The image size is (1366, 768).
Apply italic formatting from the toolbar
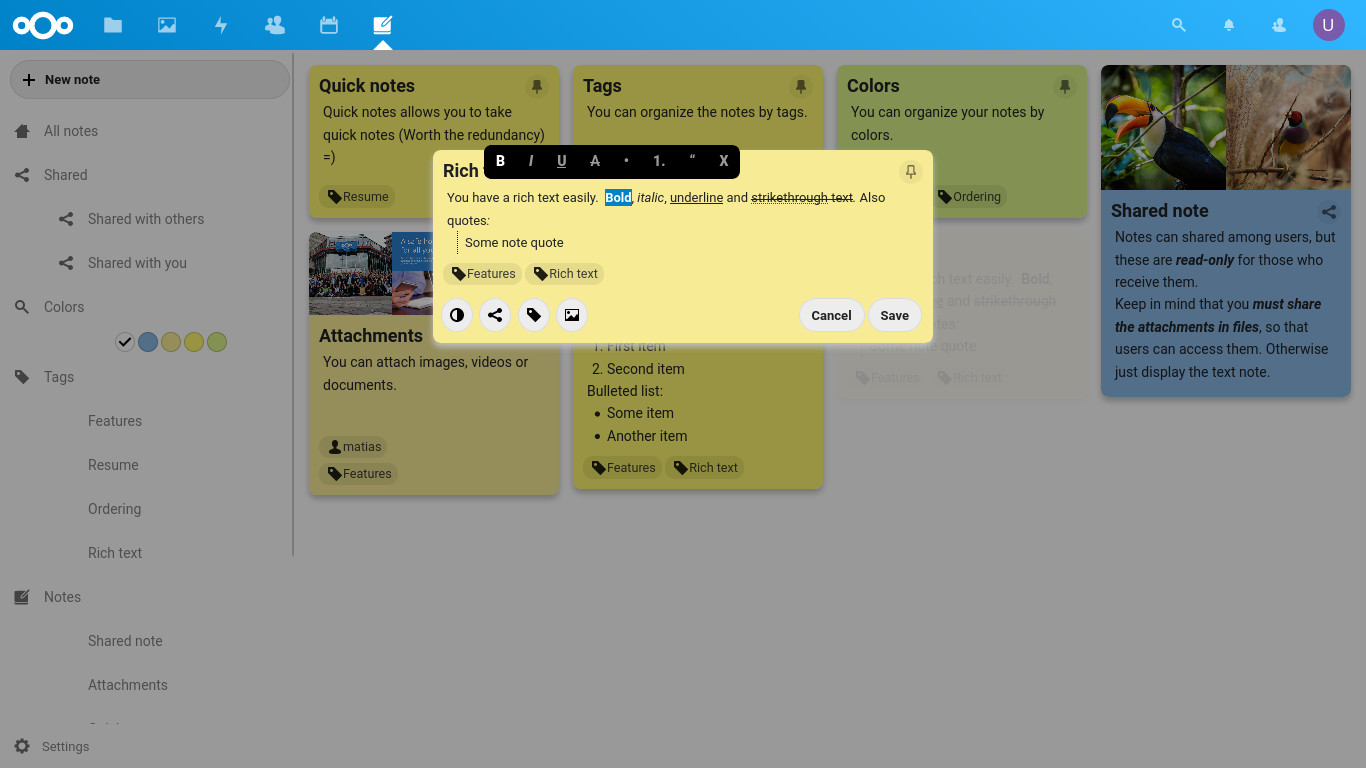(530, 161)
